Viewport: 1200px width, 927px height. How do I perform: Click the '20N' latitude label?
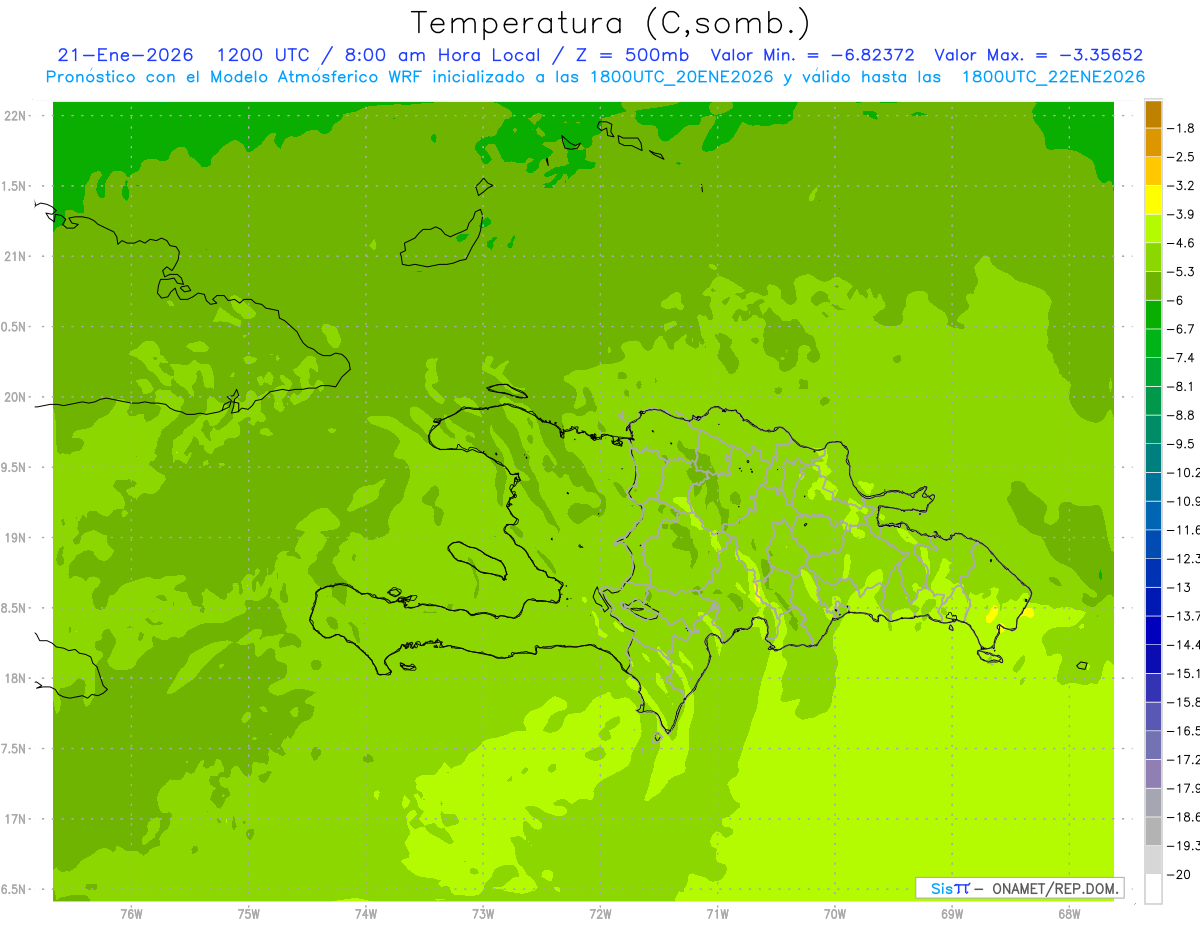click(x=15, y=397)
